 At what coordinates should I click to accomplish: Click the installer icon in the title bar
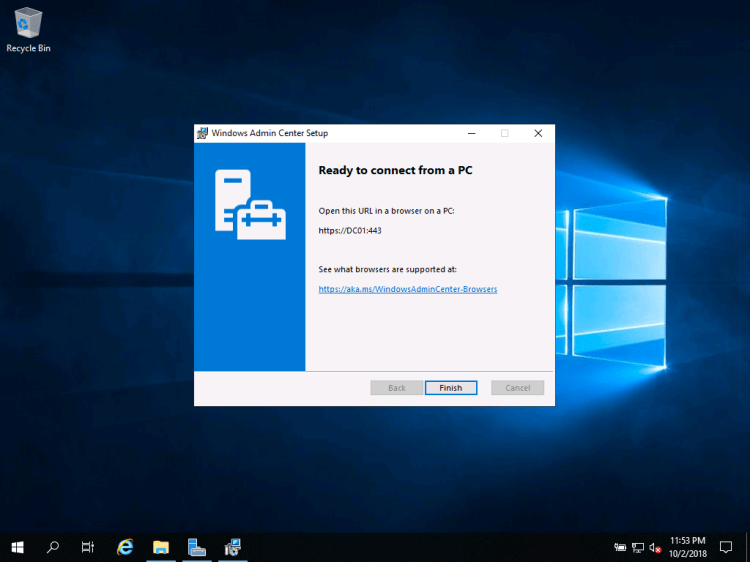tap(203, 133)
